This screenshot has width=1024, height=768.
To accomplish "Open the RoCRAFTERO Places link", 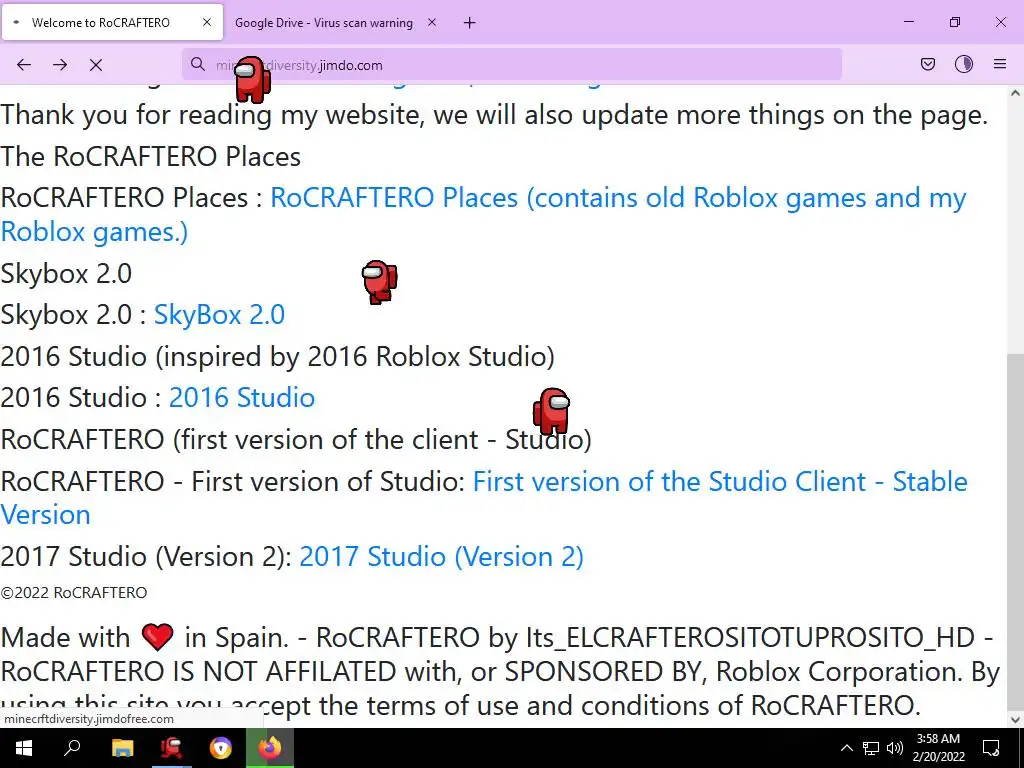I will pyautogui.click(x=483, y=215).
